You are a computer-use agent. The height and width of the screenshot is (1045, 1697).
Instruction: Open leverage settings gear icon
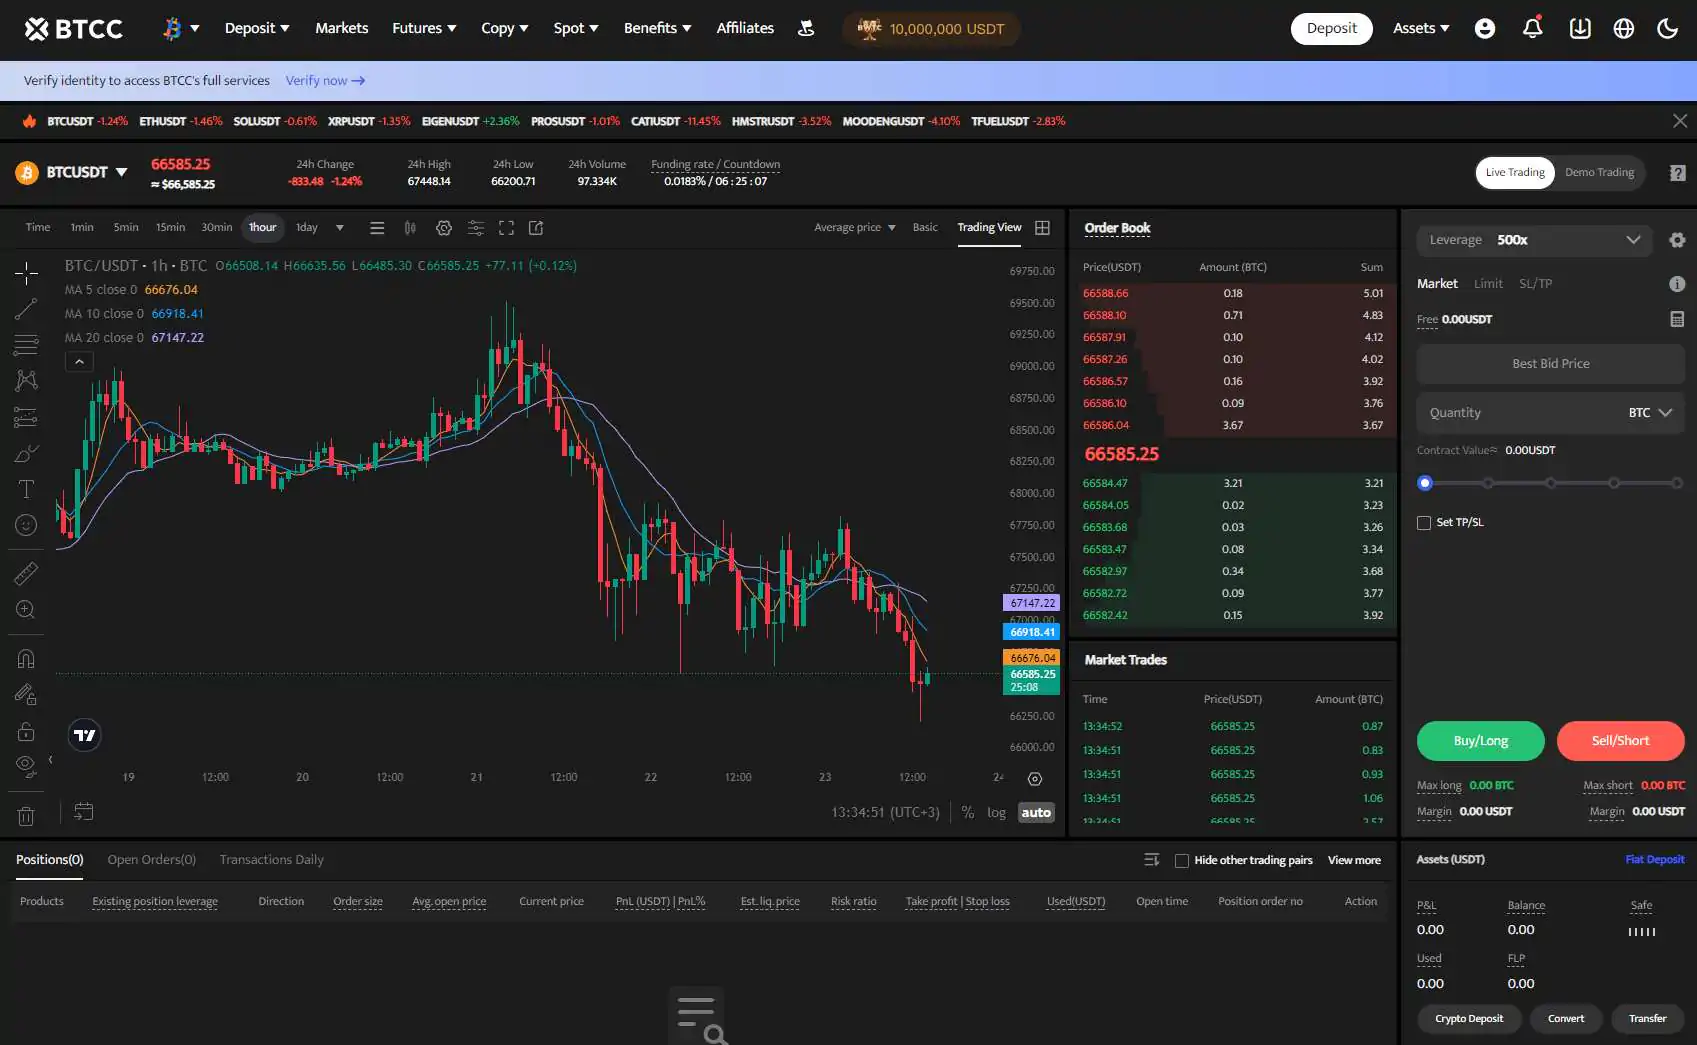point(1677,240)
